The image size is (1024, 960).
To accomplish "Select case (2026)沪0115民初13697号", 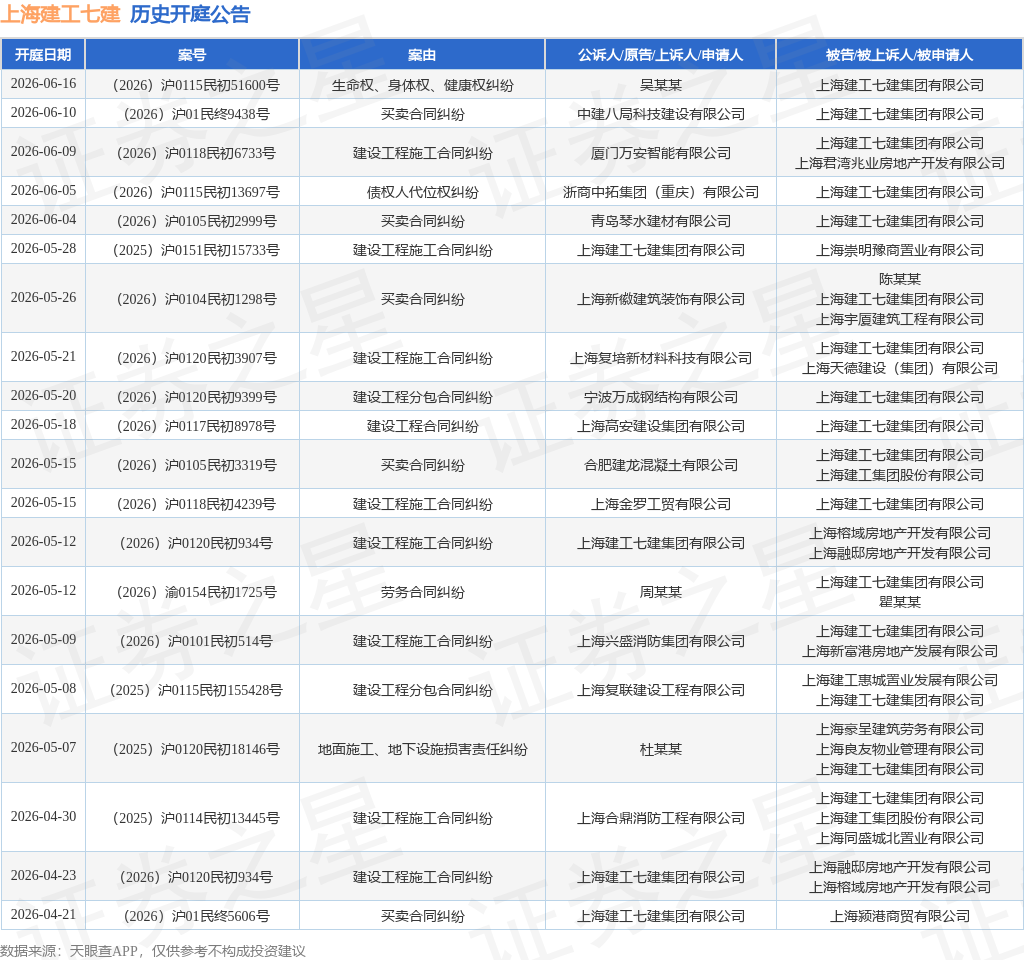I will click(x=196, y=193).
